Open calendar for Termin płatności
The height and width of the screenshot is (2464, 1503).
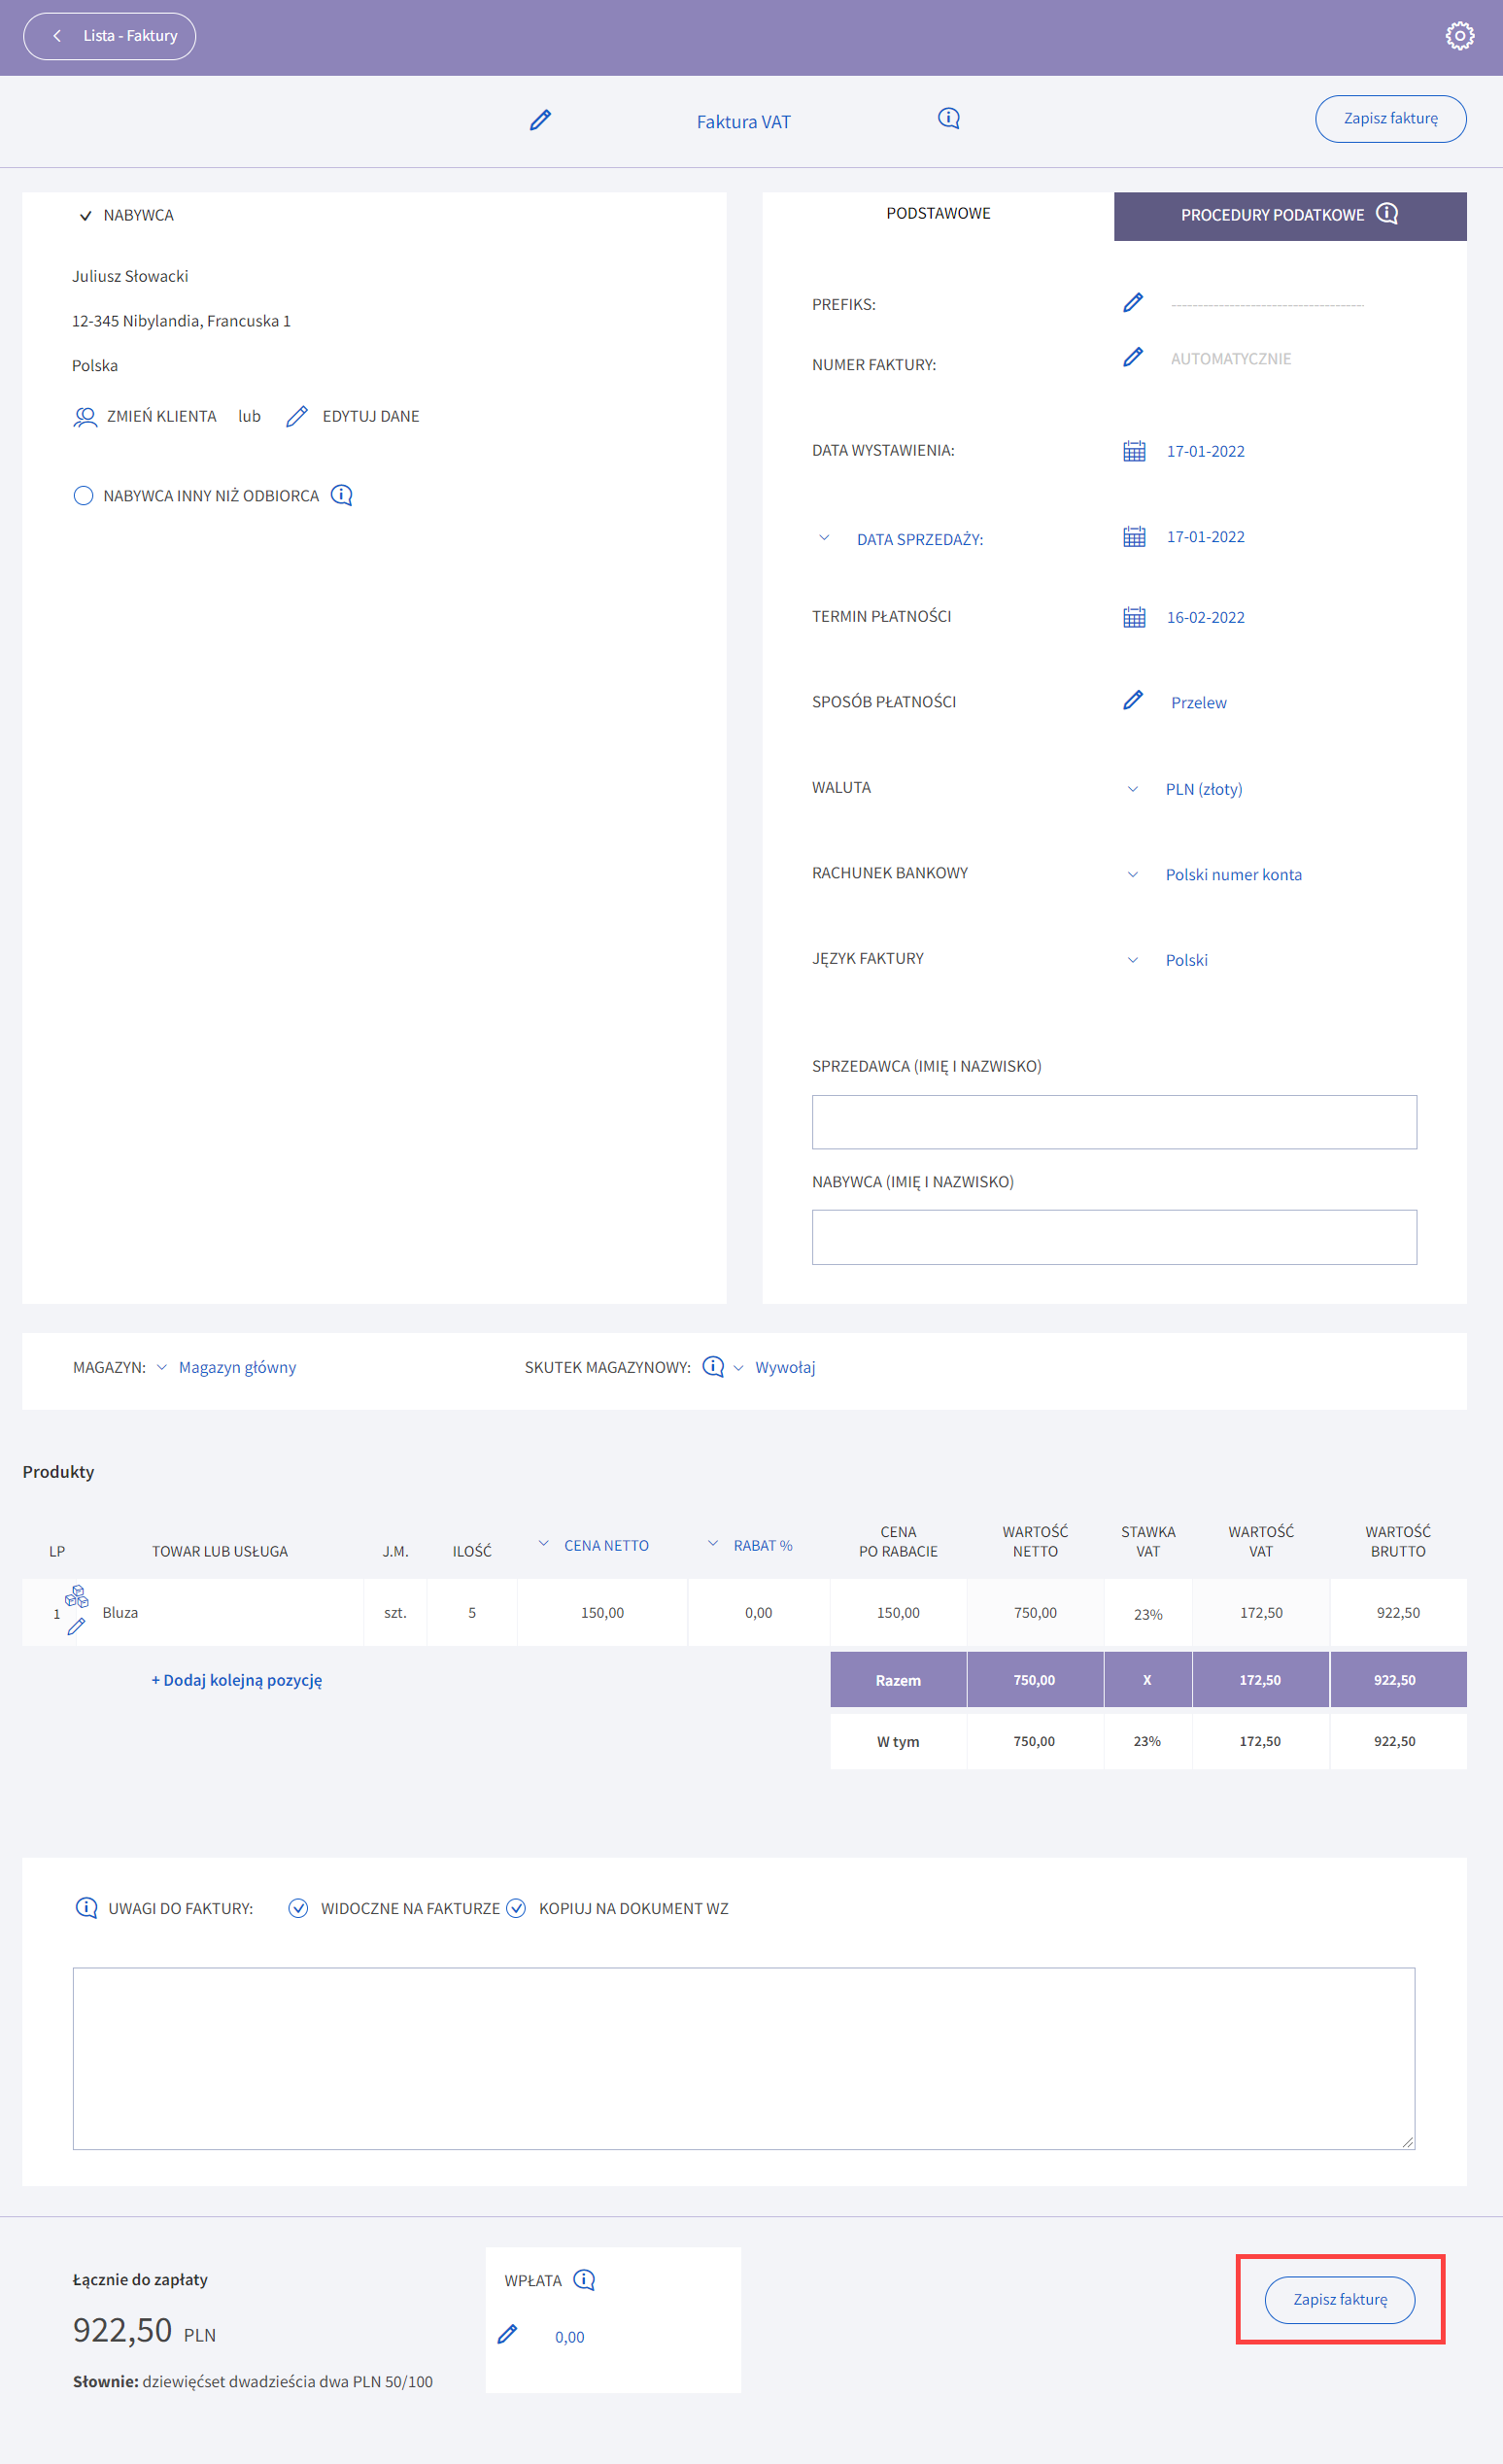click(x=1133, y=617)
